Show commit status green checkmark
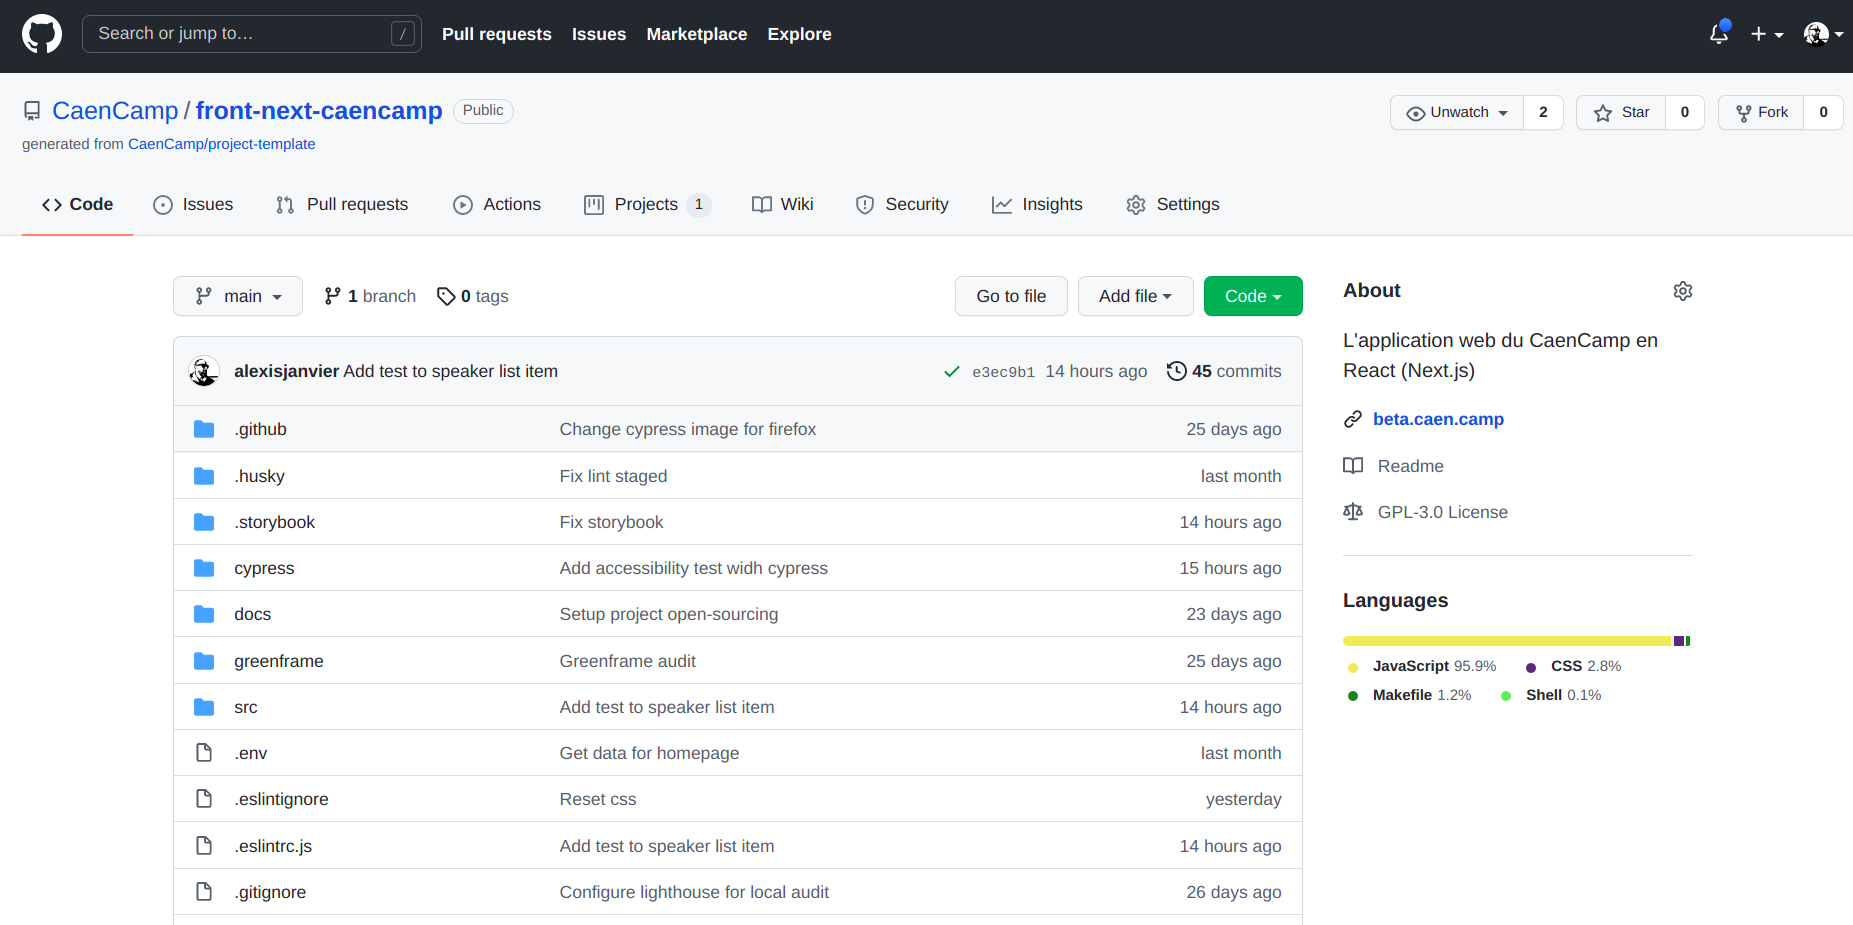 [952, 372]
